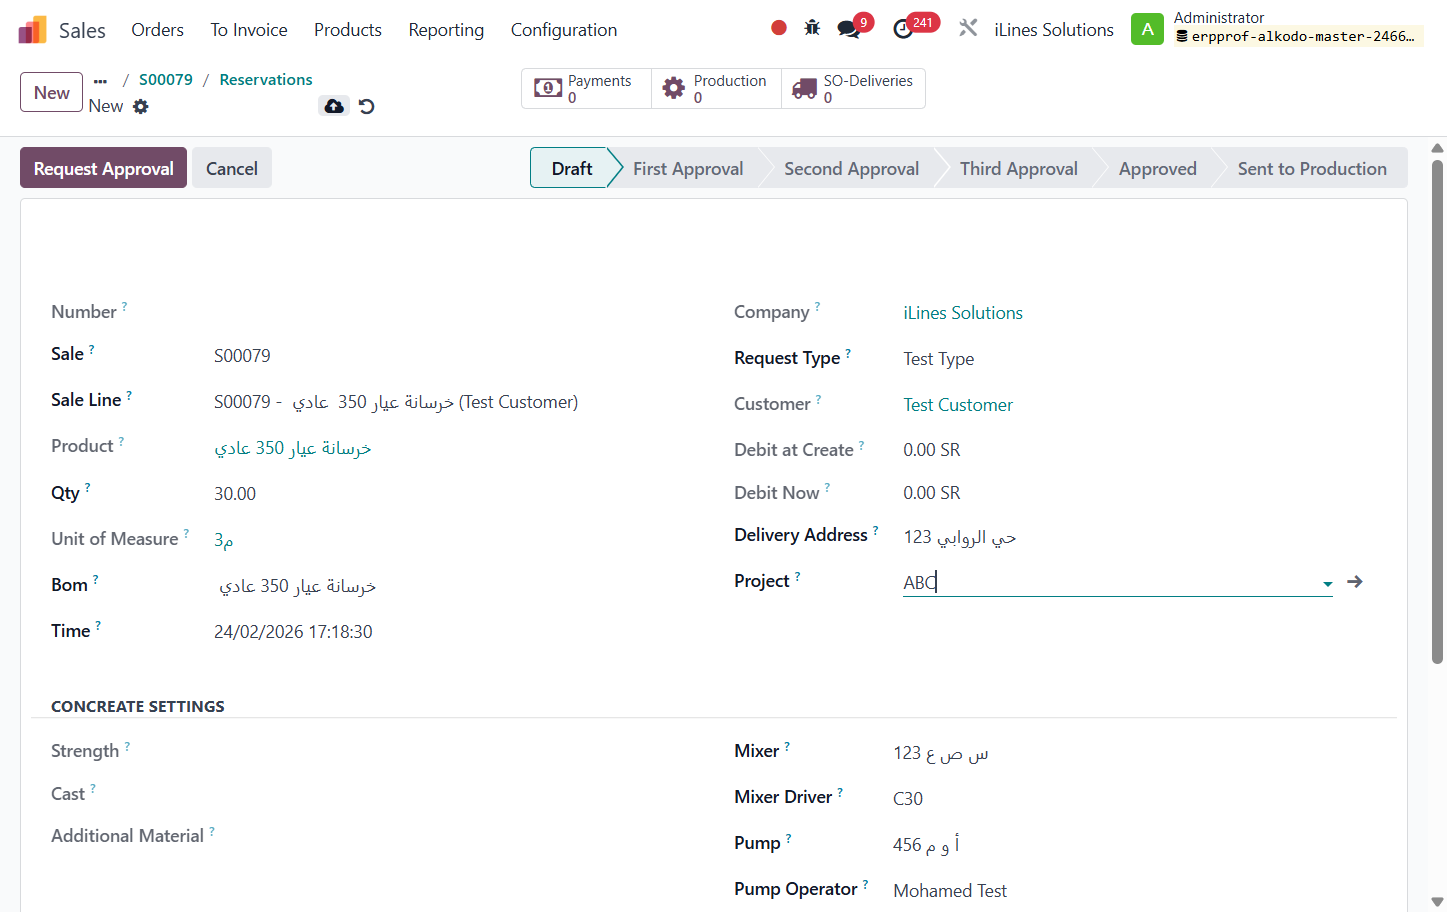Screen dimensions: 1447x912
Task: Open the Test Customer link
Action: coord(958,405)
